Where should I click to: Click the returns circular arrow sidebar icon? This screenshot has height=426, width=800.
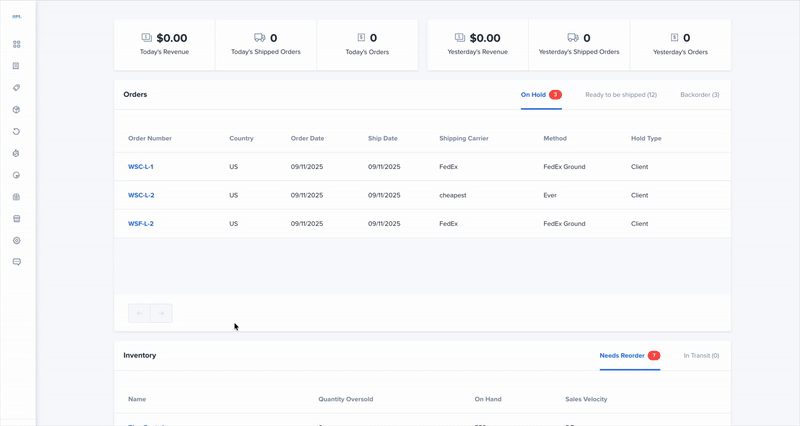click(x=16, y=131)
